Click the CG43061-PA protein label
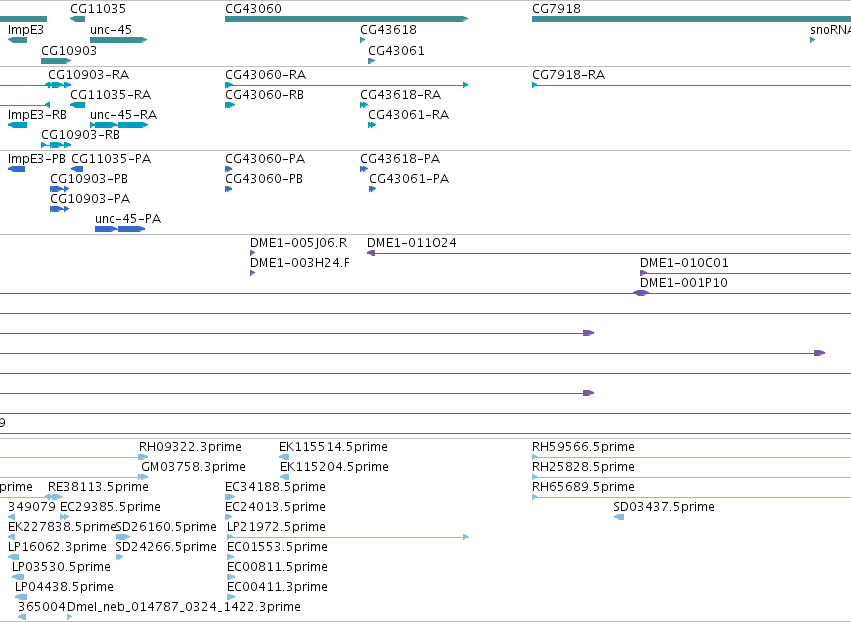 409,179
